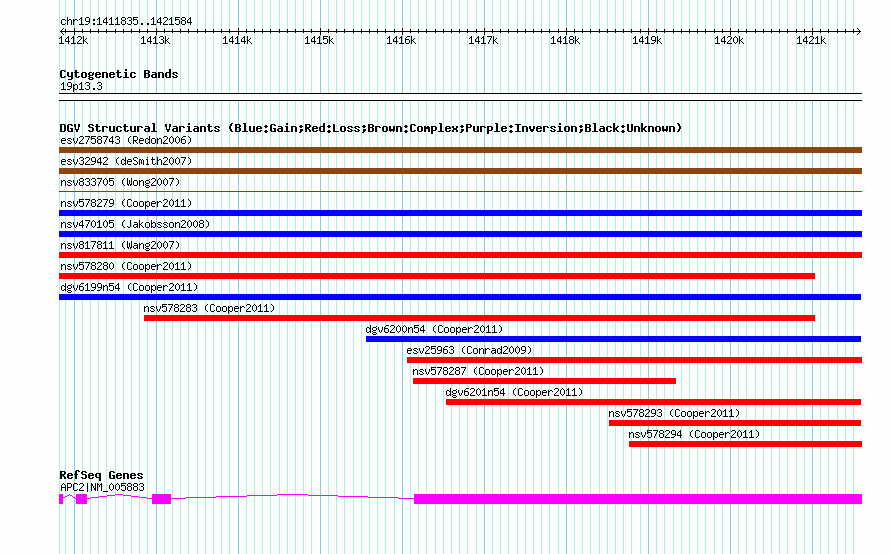
Task: Click the nsv817811 (Wang2007) red loss bar
Action: 460,255
